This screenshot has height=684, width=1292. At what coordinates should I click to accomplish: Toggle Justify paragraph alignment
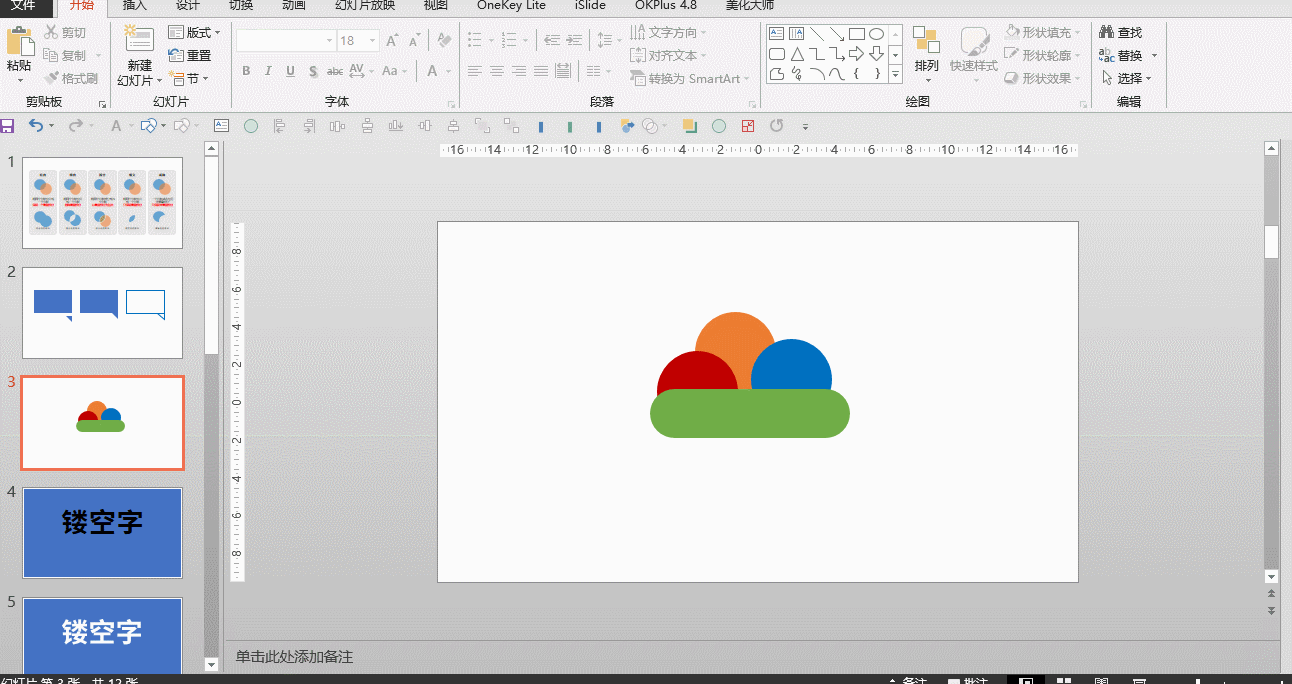541,71
